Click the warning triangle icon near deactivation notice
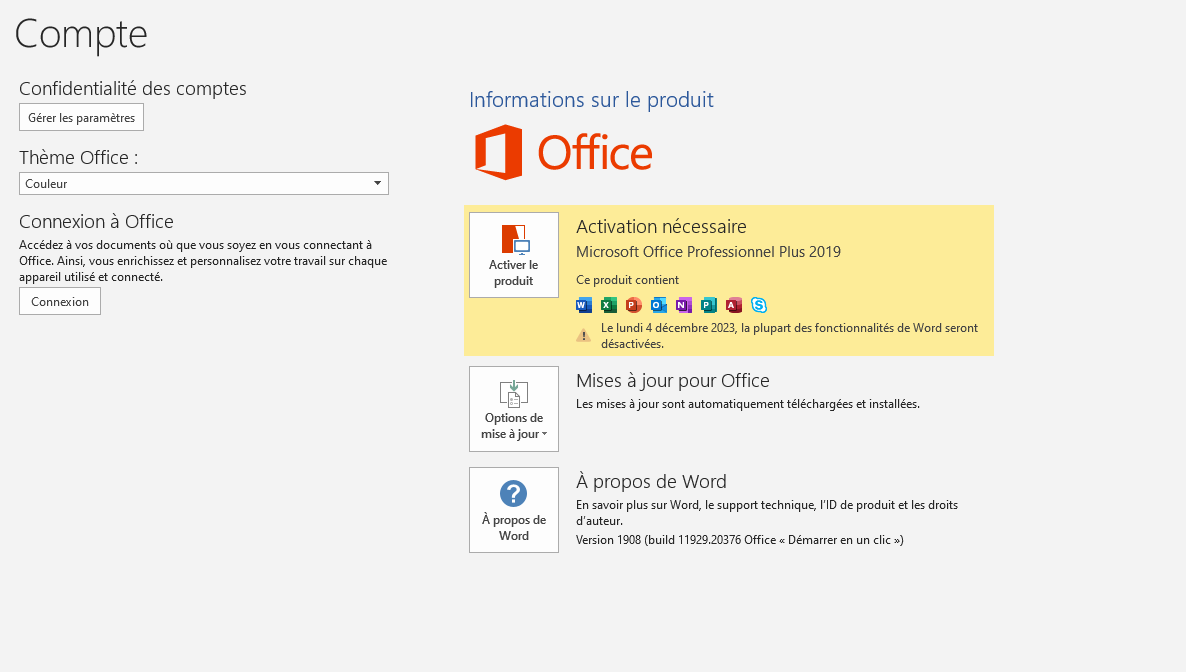 (583, 335)
